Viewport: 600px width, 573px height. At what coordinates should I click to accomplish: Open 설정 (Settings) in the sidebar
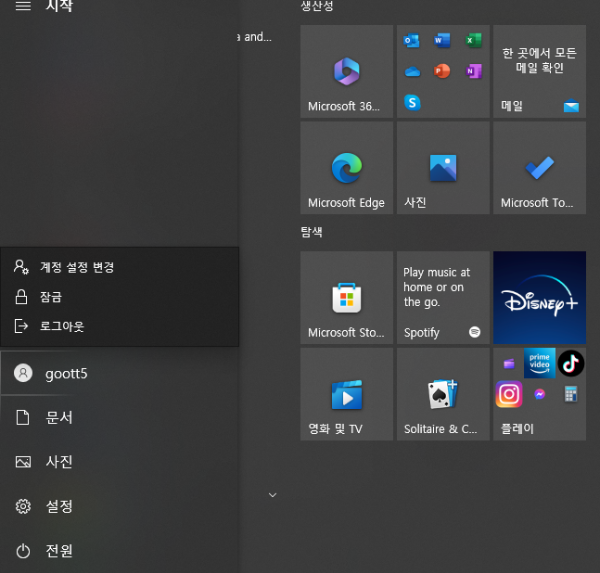pyautogui.click(x=120, y=506)
